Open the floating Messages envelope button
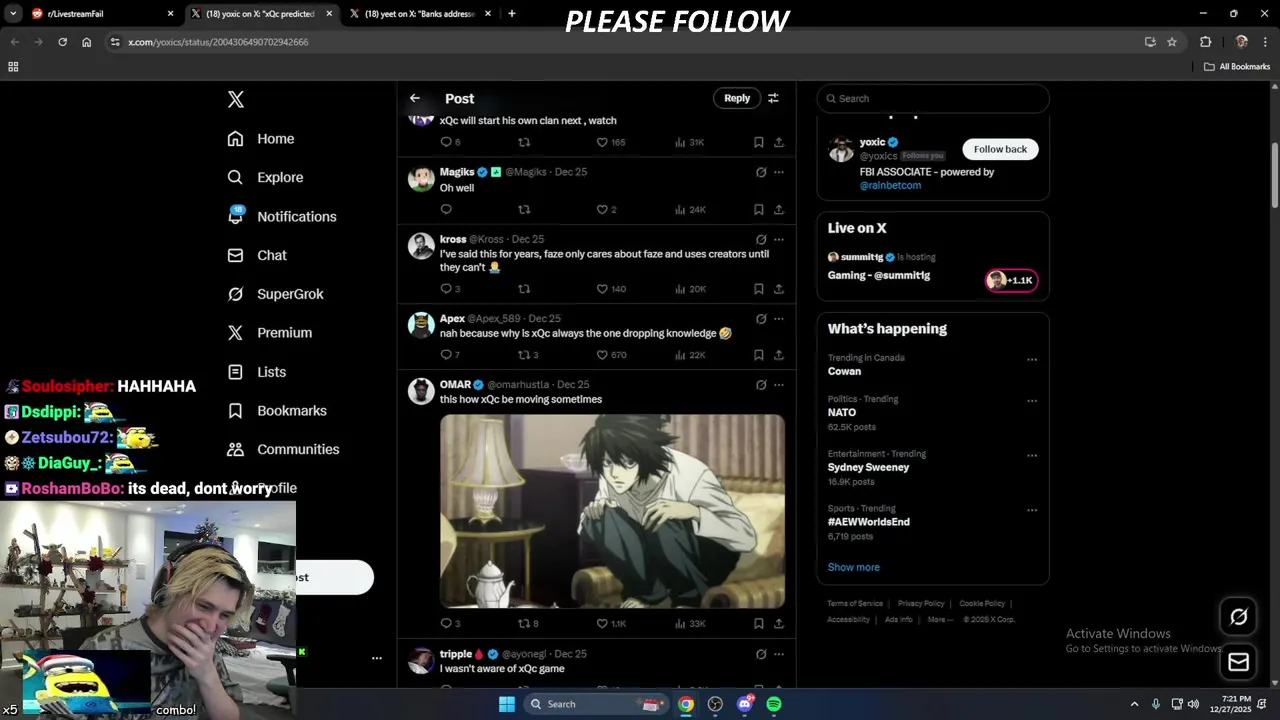The height and width of the screenshot is (720, 1280). 1238,662
